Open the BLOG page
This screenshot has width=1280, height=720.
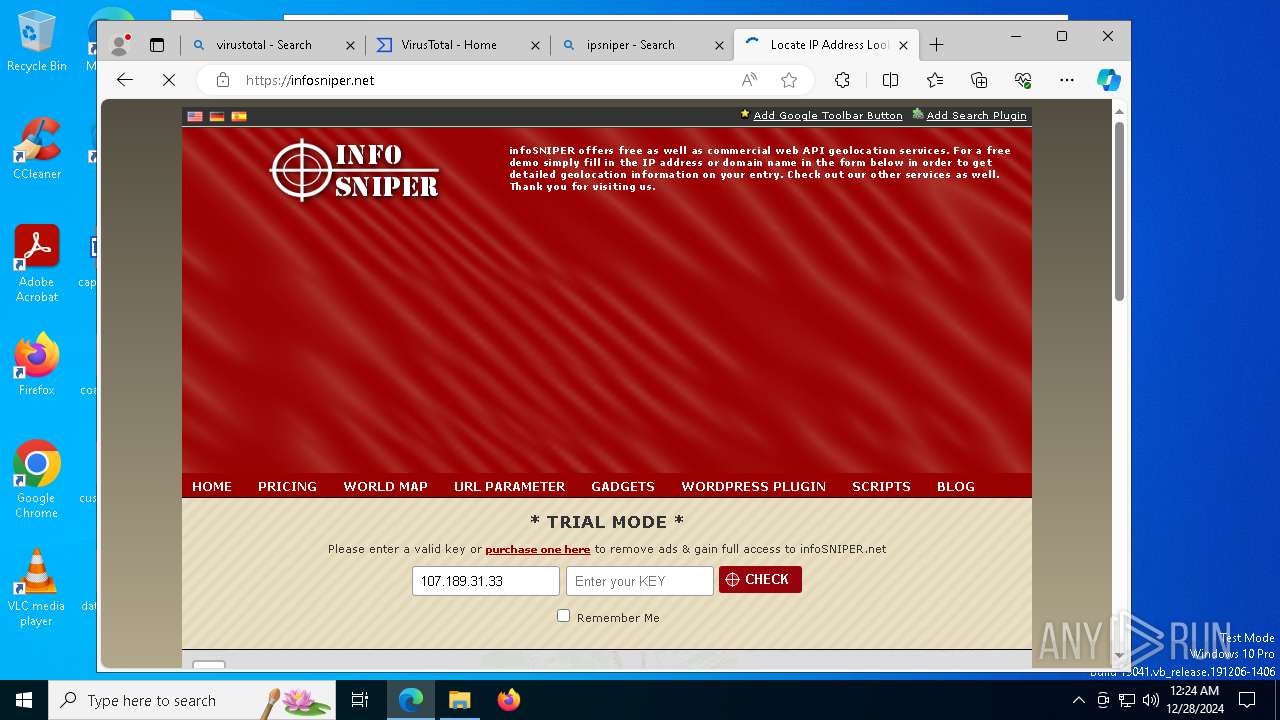tap(956, 486)
